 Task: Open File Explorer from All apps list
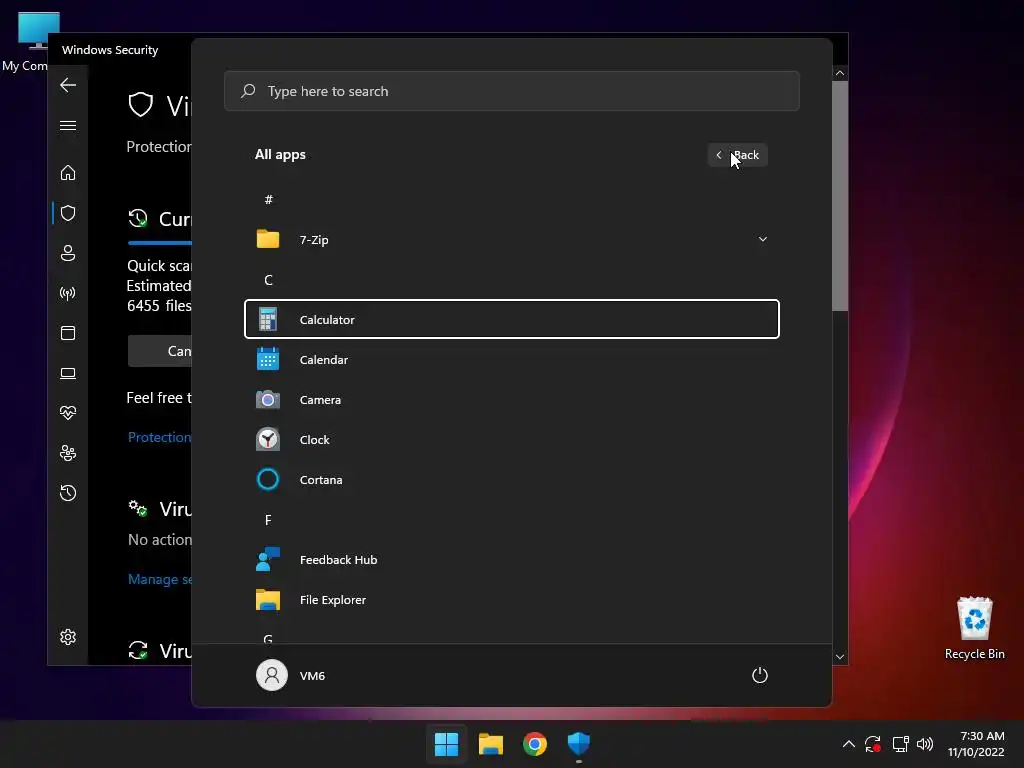pos(511,600)
